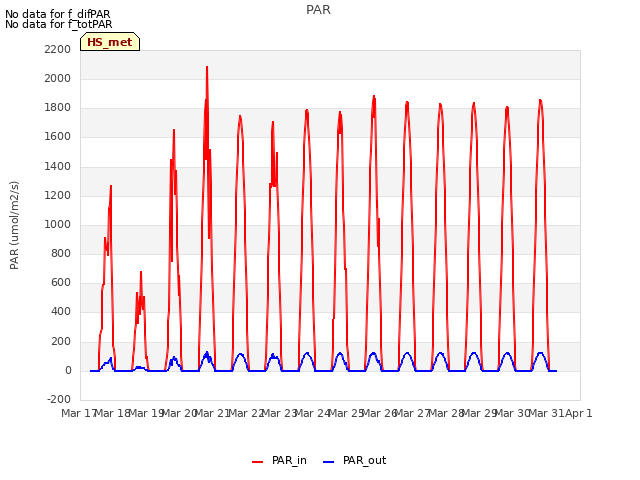The width and height of the screenshot is (640, 480).
Task: Click the 1200 y-axis tick label
Action: tap(58, 196)
